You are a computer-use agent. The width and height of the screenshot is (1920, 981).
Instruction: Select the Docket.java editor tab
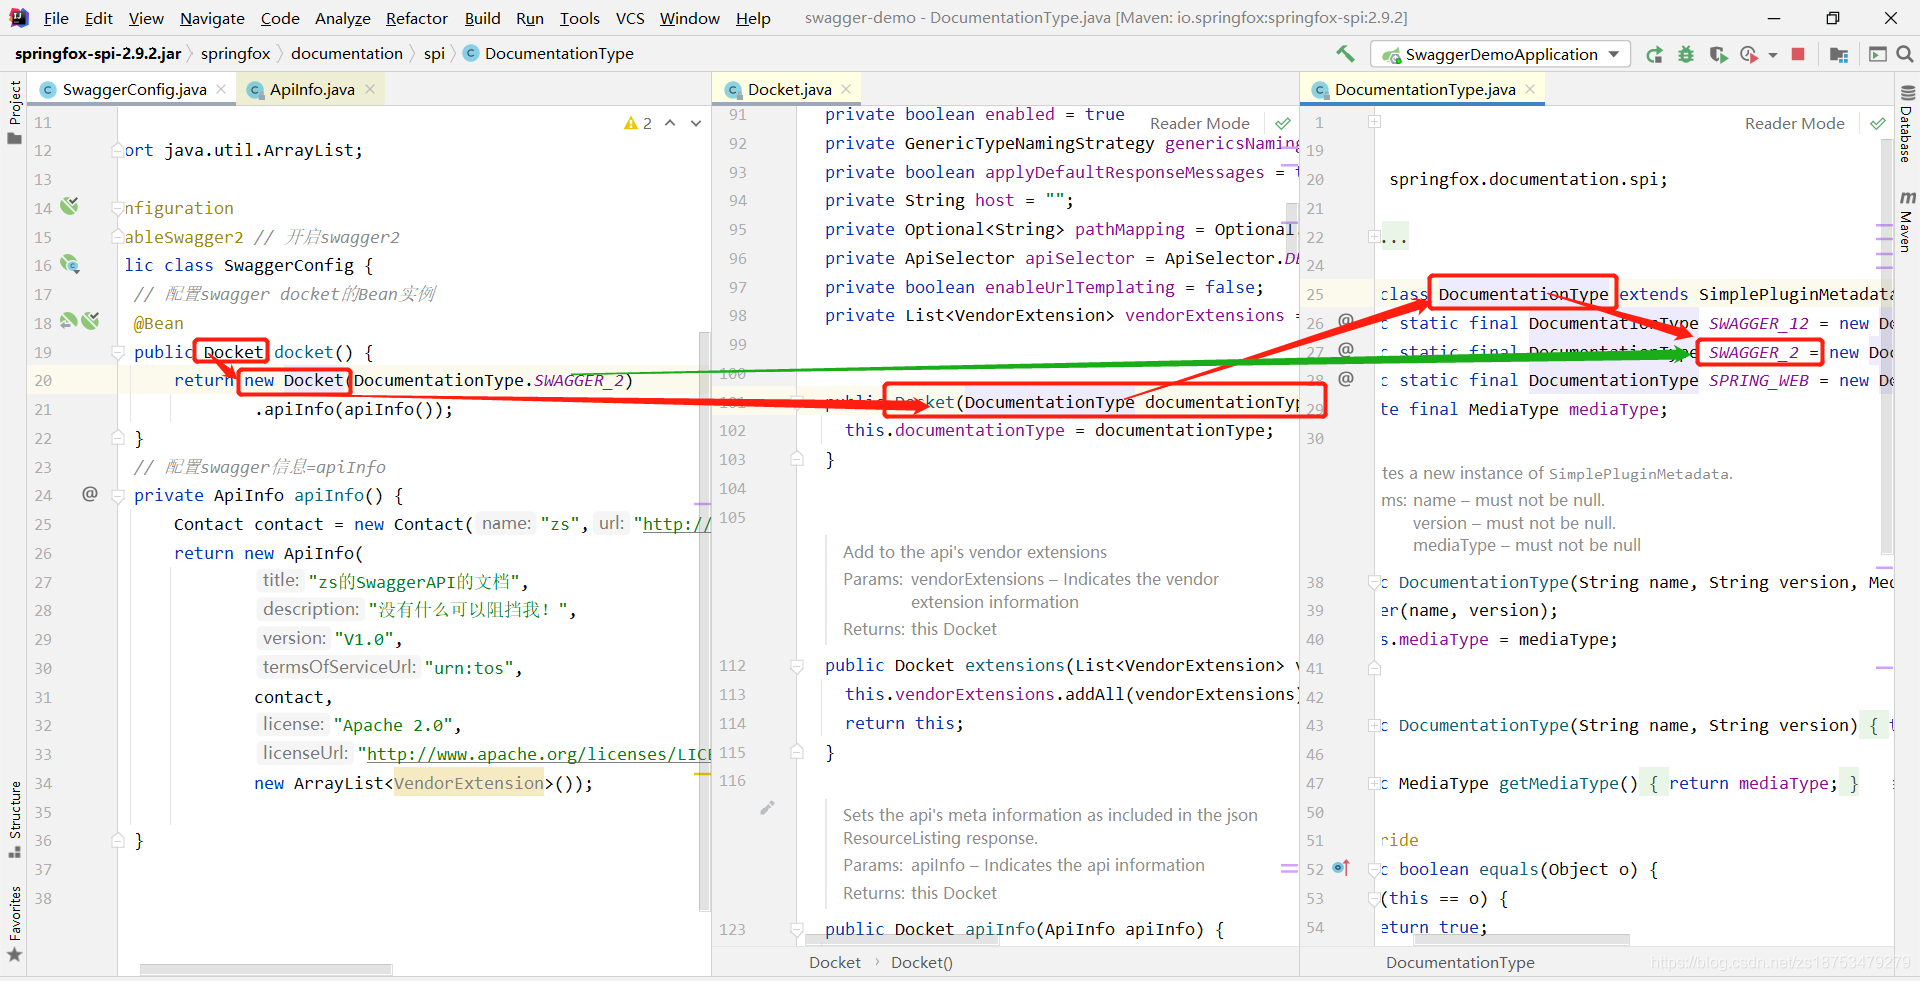[789, 90]
